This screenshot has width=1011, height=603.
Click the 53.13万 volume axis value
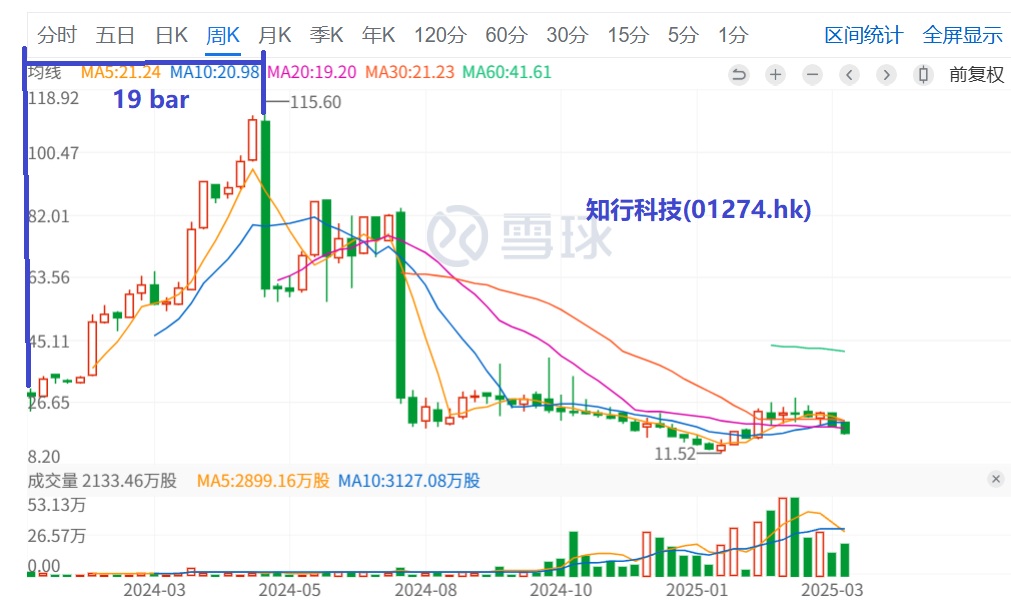click(x=57, y=505)
